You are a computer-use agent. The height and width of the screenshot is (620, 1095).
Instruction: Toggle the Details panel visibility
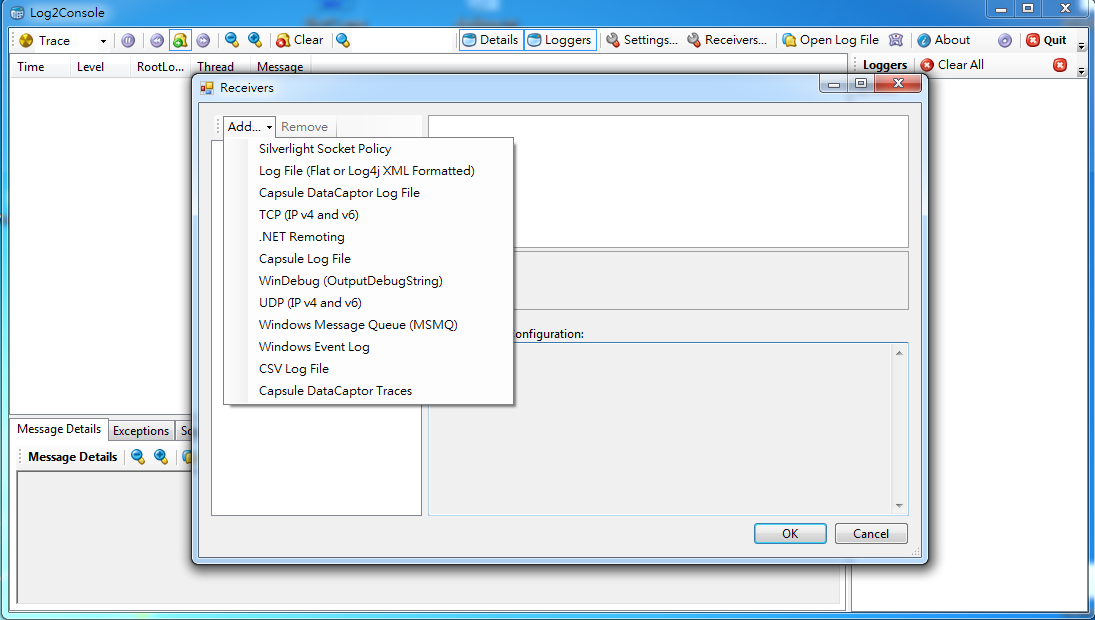click(x=490, y=40)
